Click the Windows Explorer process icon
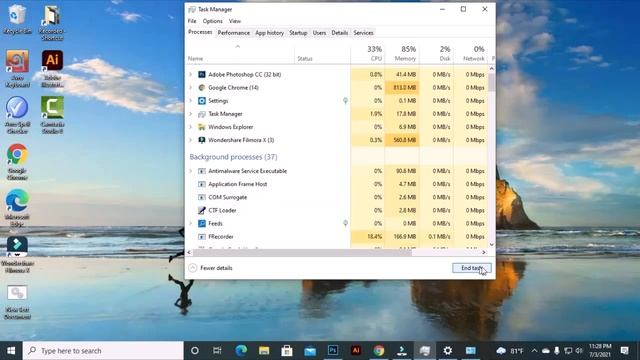 202,127
